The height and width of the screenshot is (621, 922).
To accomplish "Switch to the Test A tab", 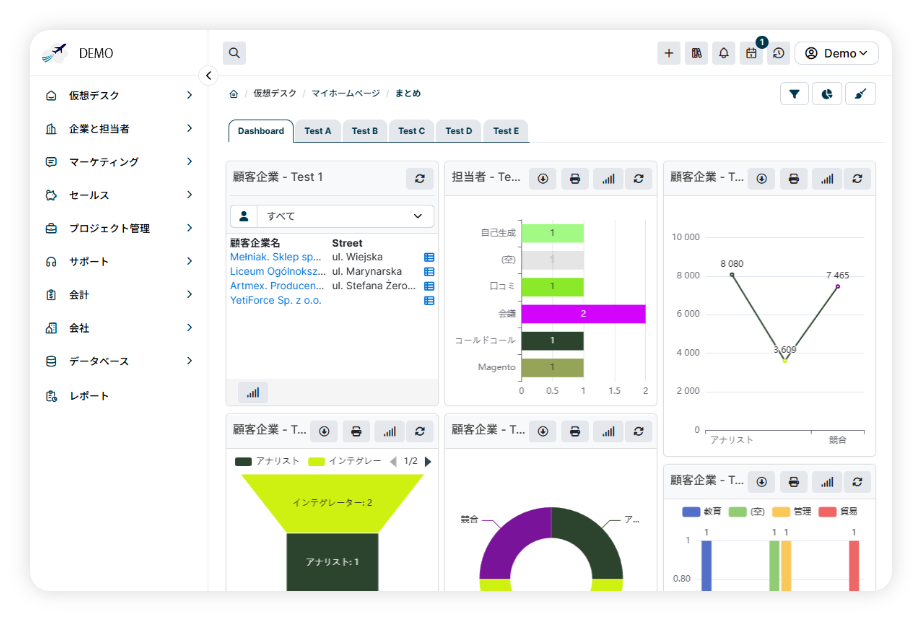I will coord(317,131).
